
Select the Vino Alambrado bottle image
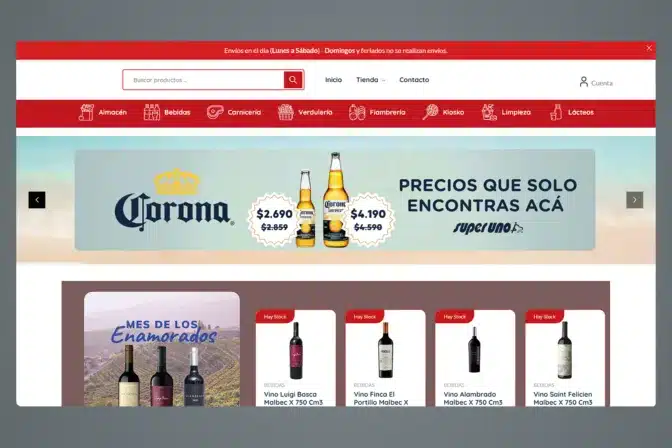[474, 350]
